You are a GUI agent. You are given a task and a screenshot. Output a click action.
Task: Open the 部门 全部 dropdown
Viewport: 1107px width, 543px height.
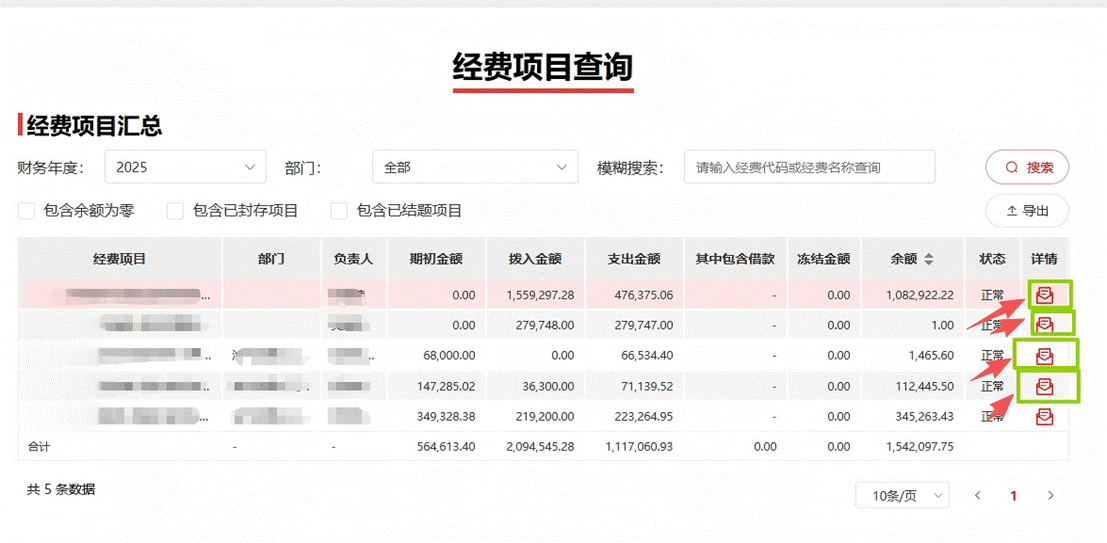click(474, 167)
